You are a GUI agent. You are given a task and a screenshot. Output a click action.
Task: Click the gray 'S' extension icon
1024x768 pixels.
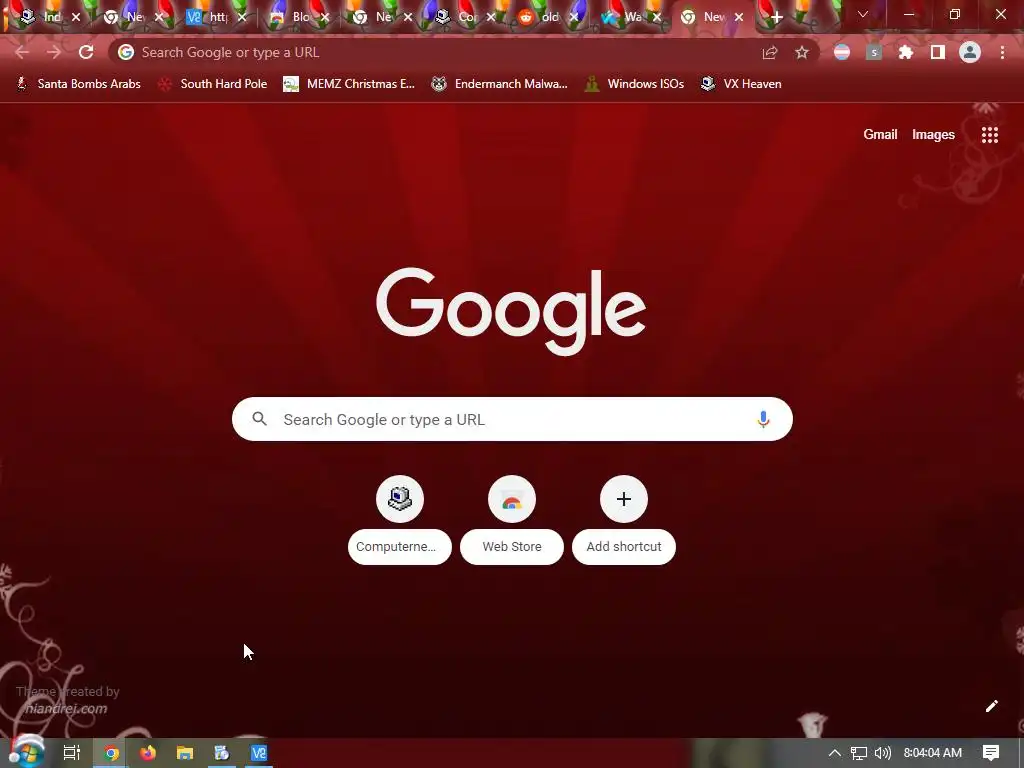[874, 53]
